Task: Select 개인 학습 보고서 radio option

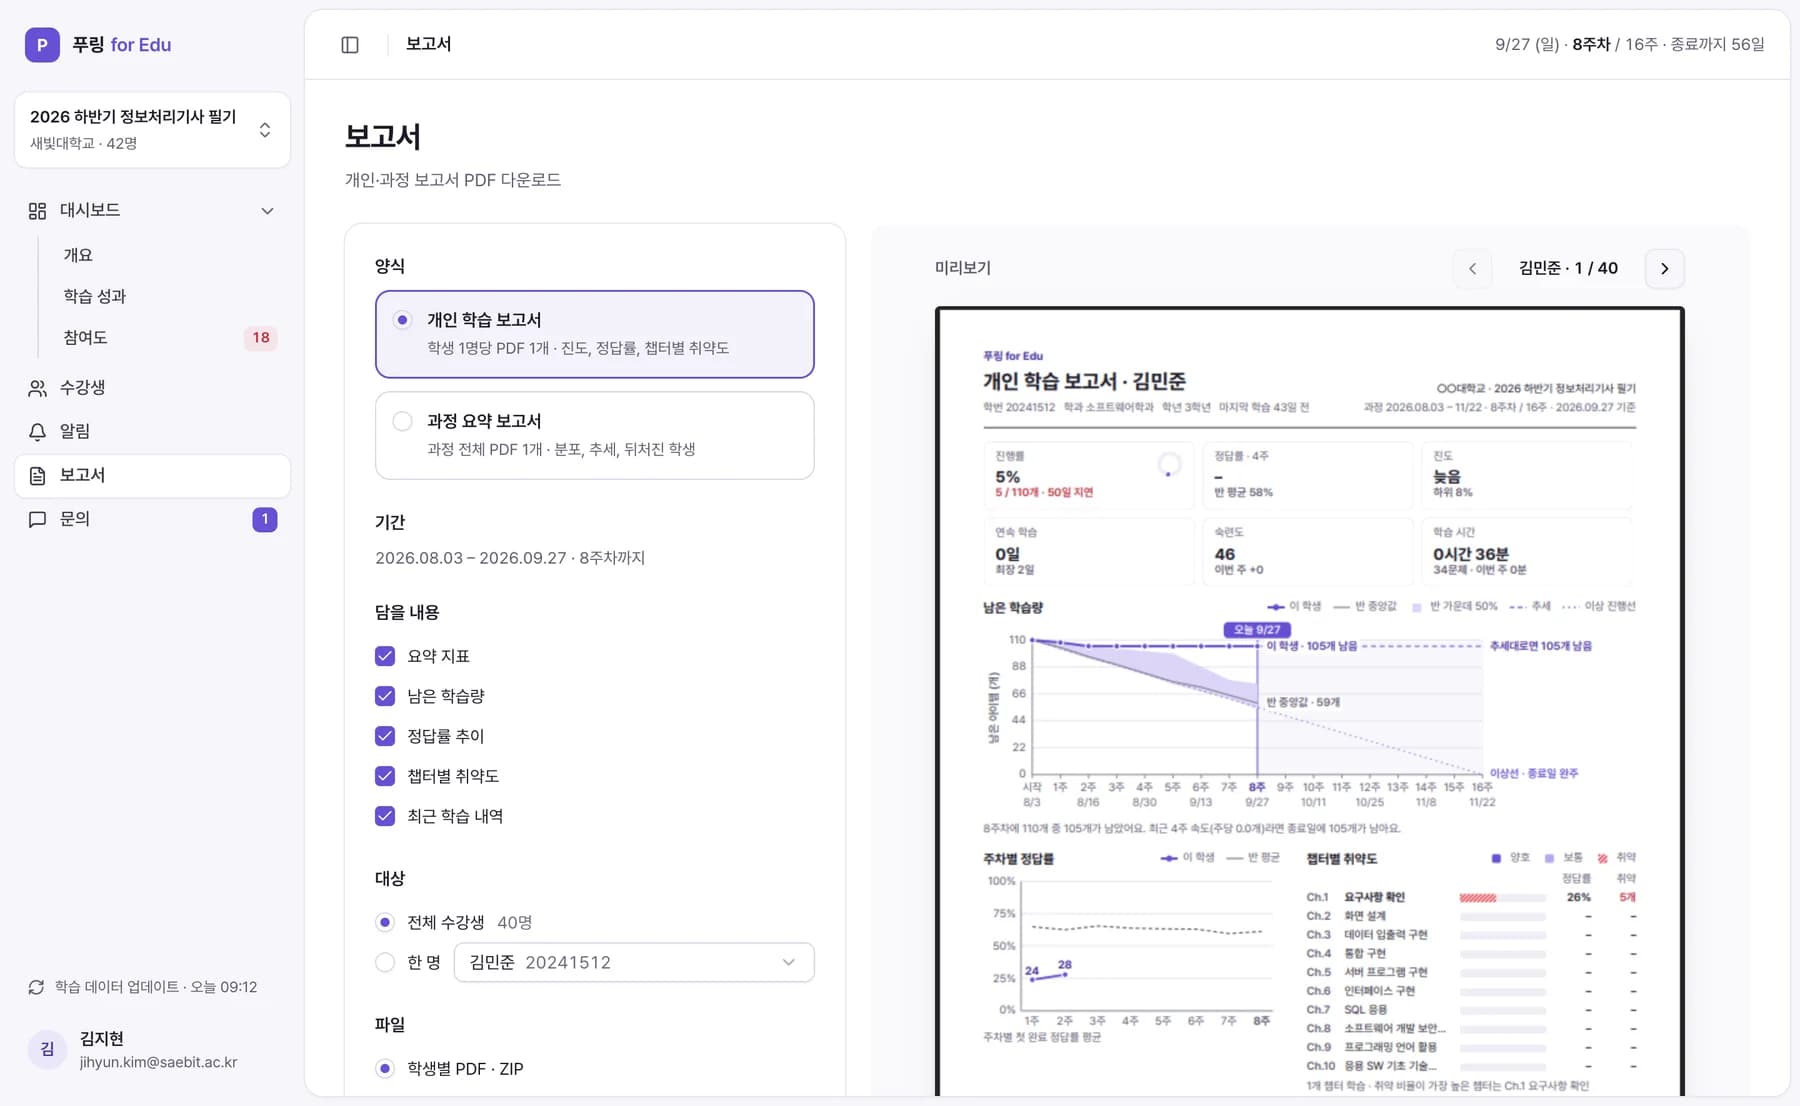Action: pyautogui.click(x=402, y=320)
